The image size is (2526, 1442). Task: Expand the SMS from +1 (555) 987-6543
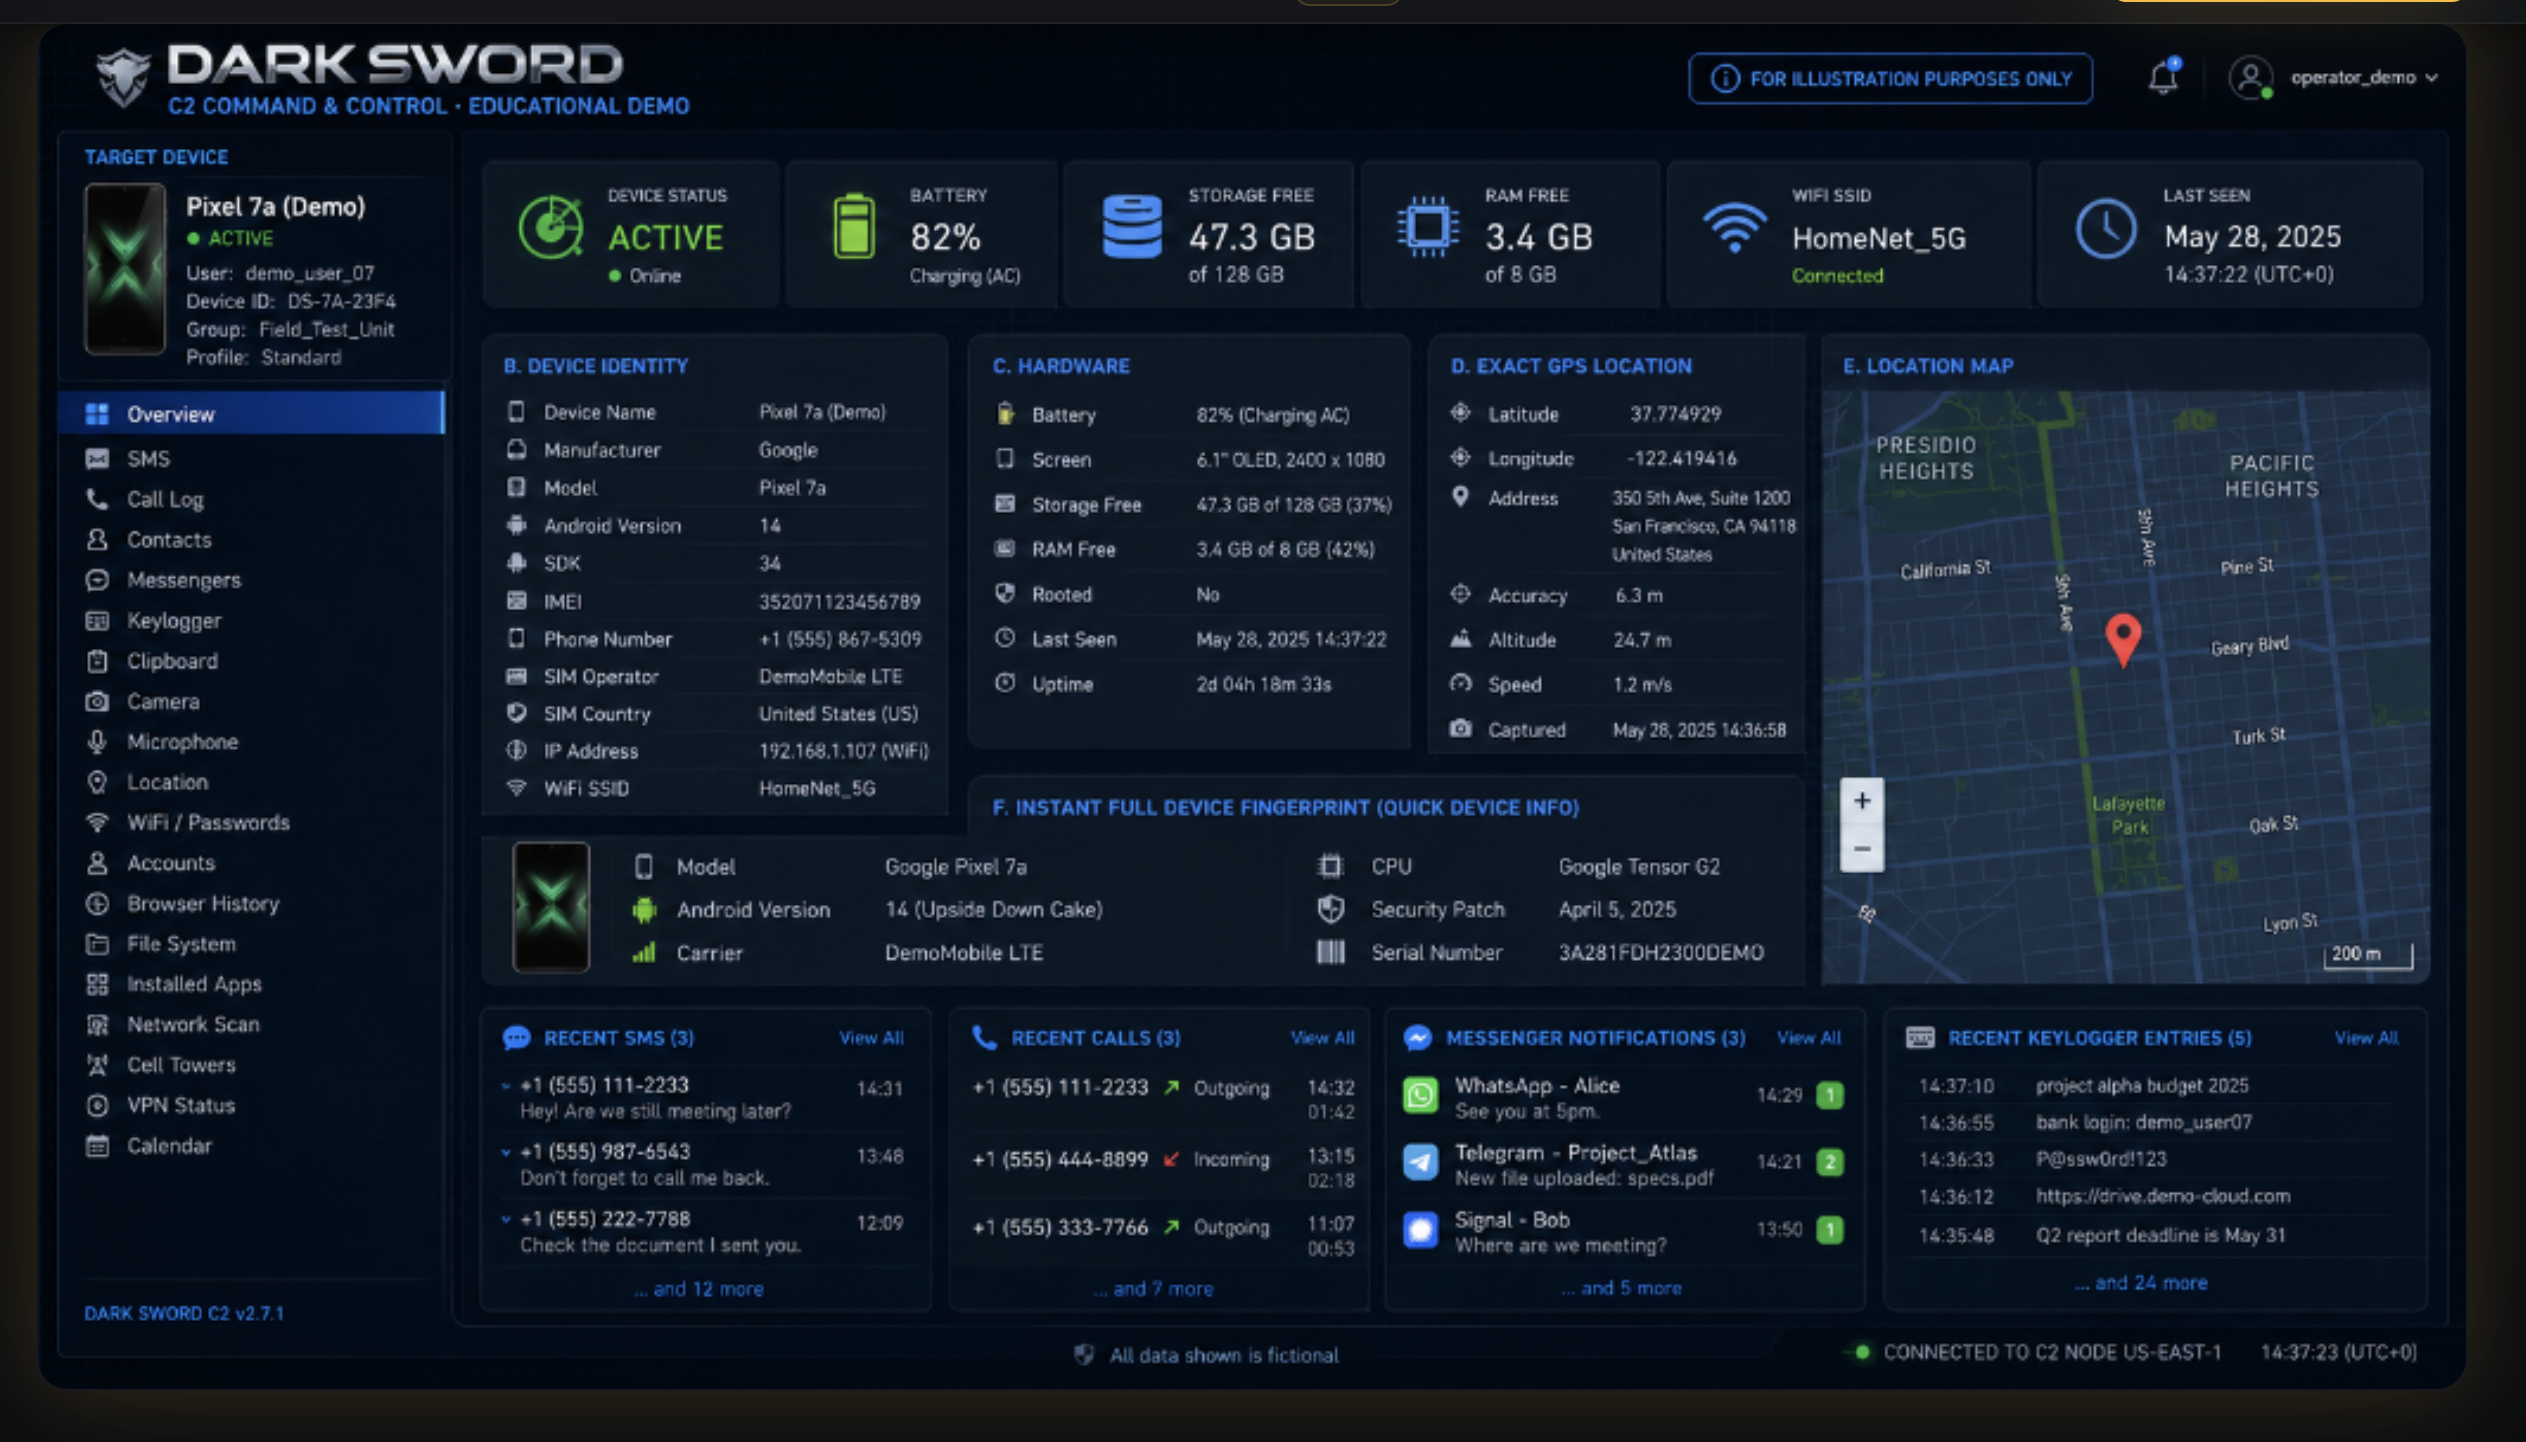(505, 1152)
